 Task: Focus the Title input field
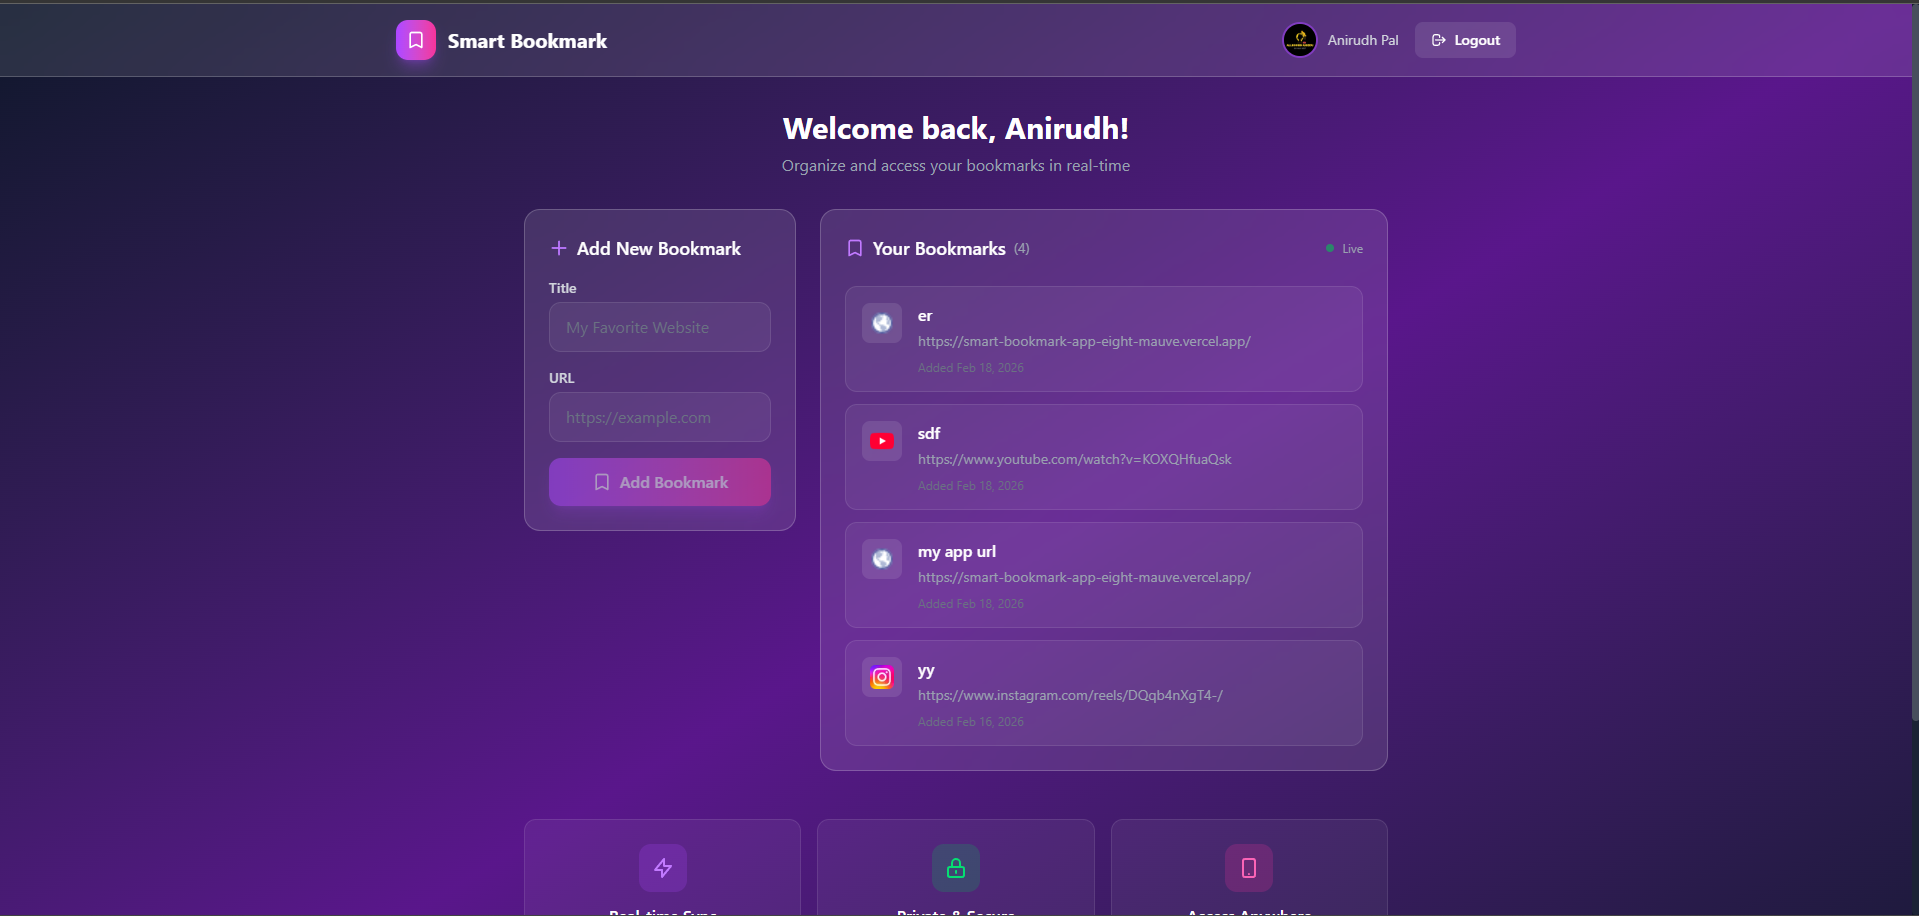[x=660, y=327]
